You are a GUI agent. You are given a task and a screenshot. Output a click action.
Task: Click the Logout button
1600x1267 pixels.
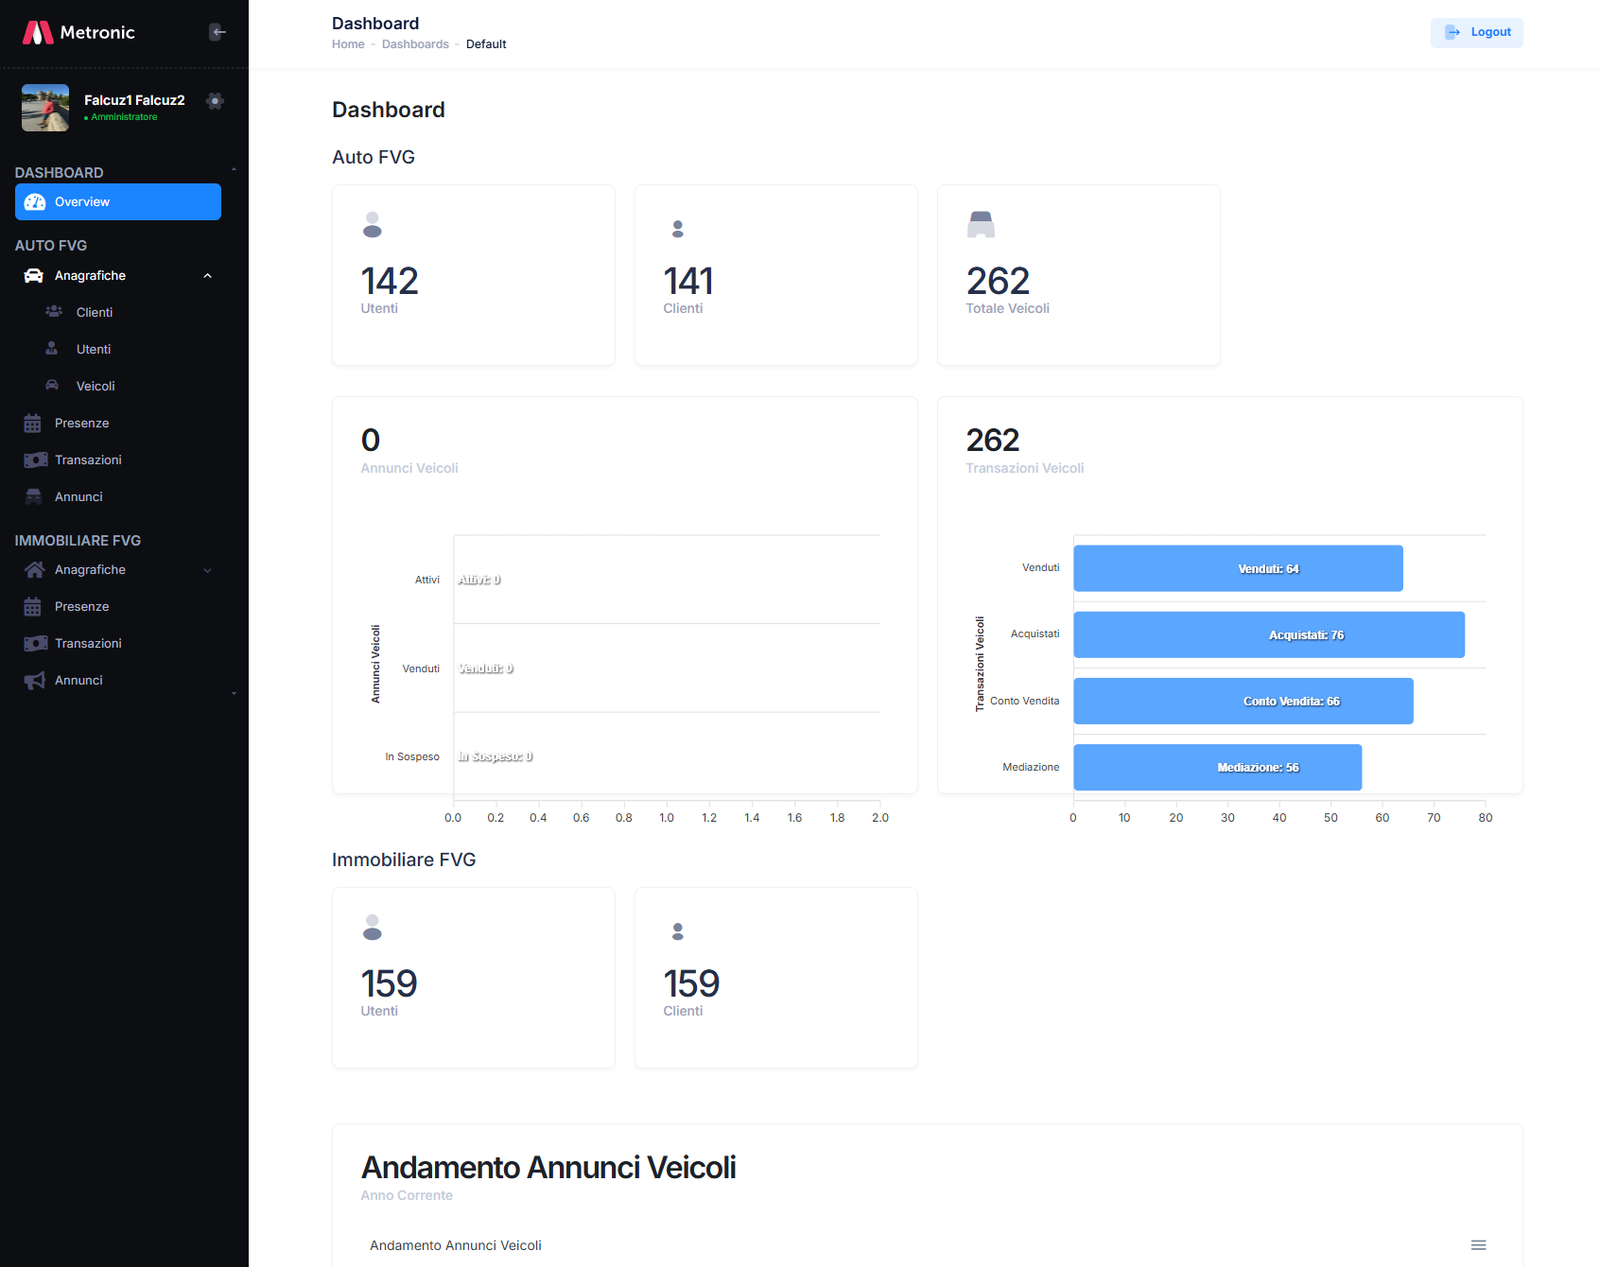click(x=1476, y=32)
